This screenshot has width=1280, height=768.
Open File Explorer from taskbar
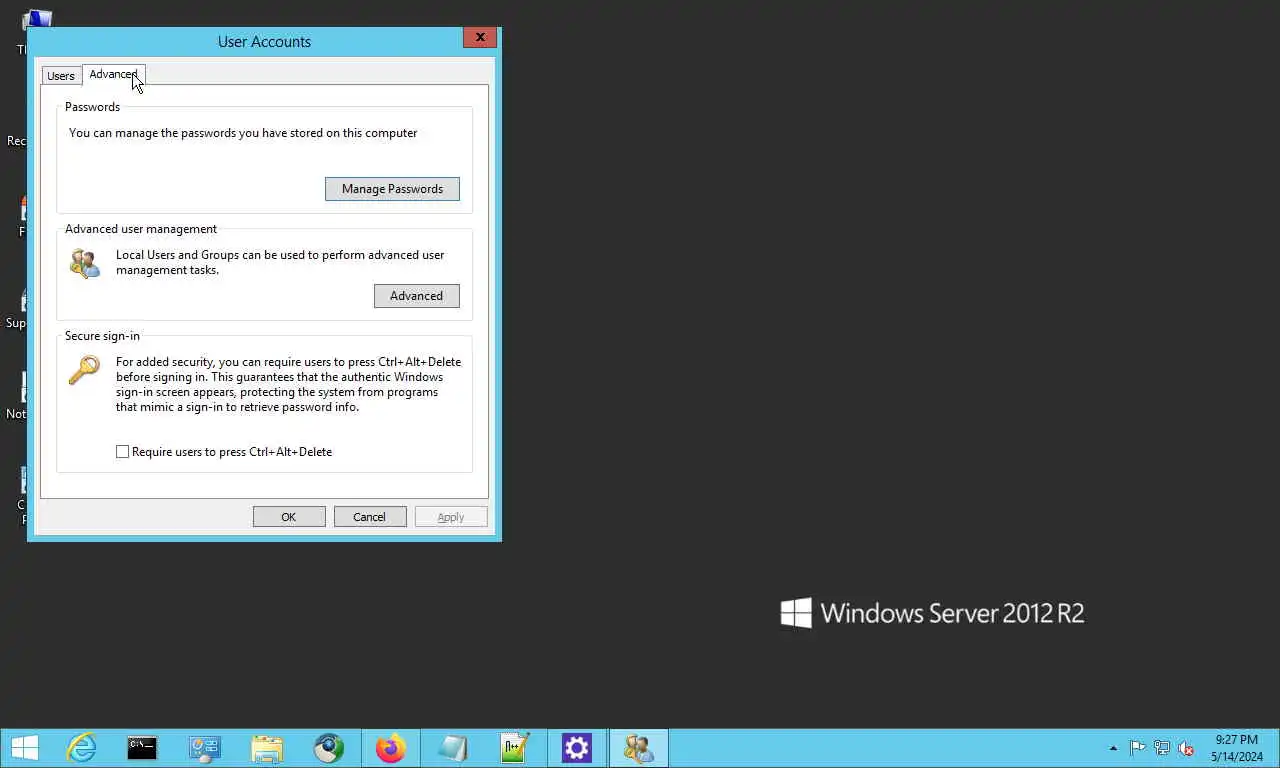267,748
